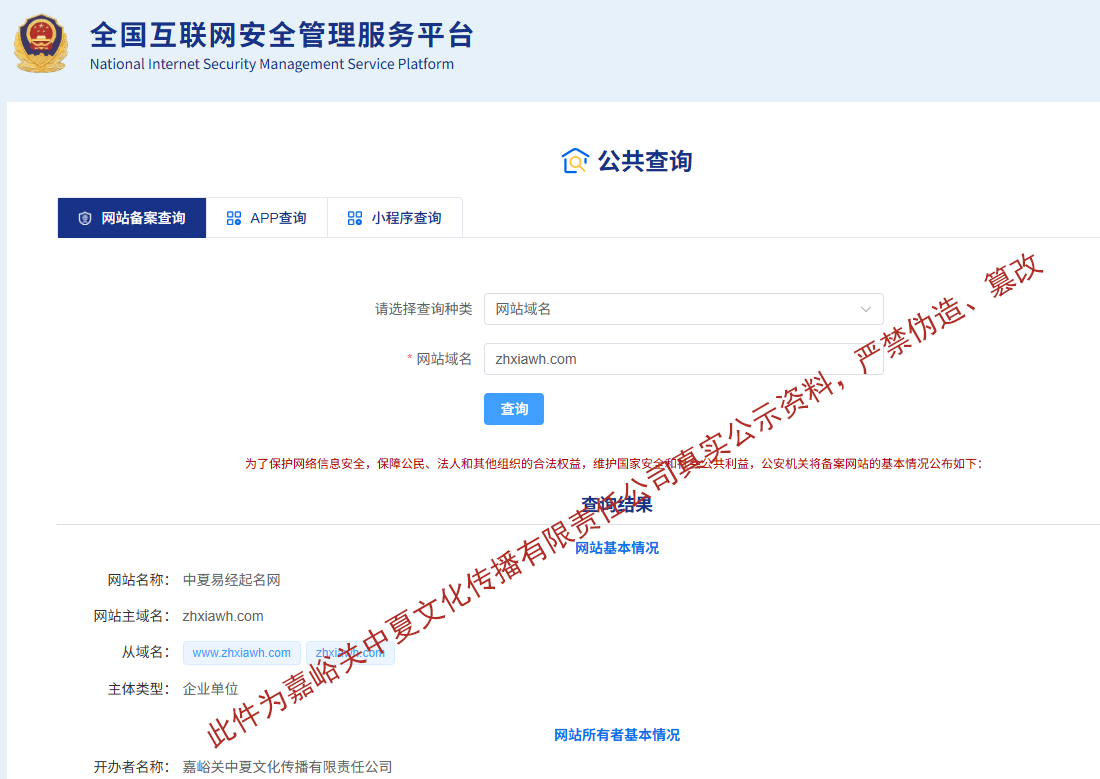1100x779 pixels.
Task: Switch to the 网站备案查询 tab
Action: coord(132,218)
